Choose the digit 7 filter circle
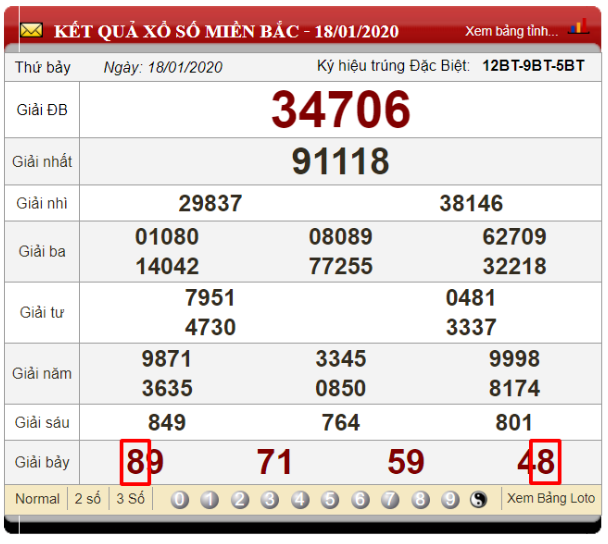Viewport: 608px width, 544px height. click(x=390, y=500)
